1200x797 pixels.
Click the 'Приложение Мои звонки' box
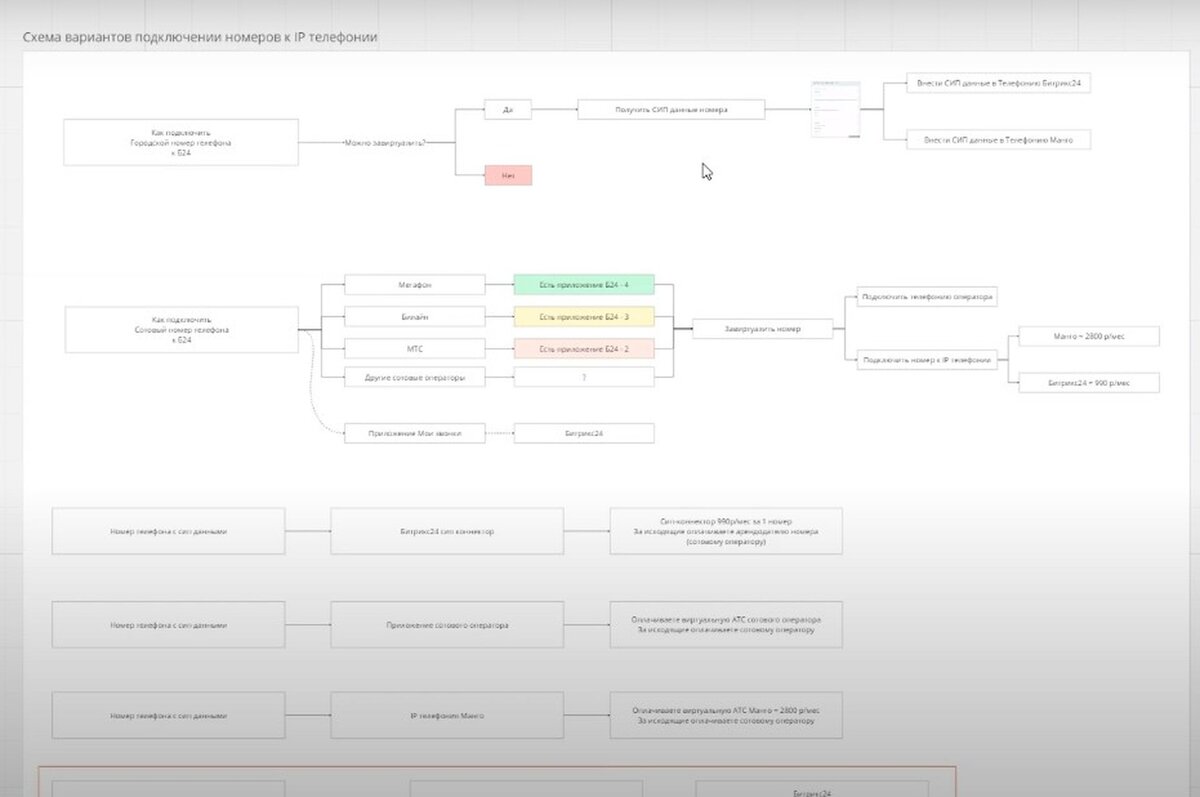(x=414, y=433)
